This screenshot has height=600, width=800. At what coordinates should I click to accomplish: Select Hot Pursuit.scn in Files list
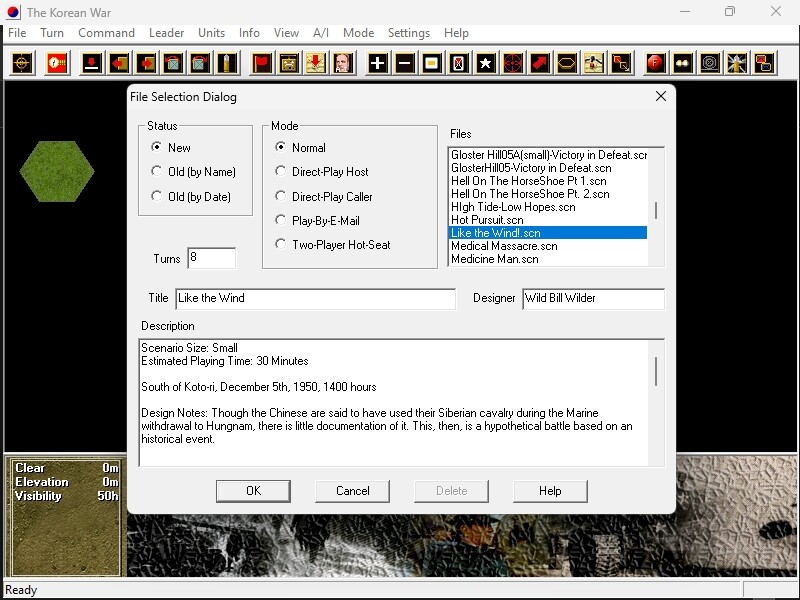click(x=487, y=220)
